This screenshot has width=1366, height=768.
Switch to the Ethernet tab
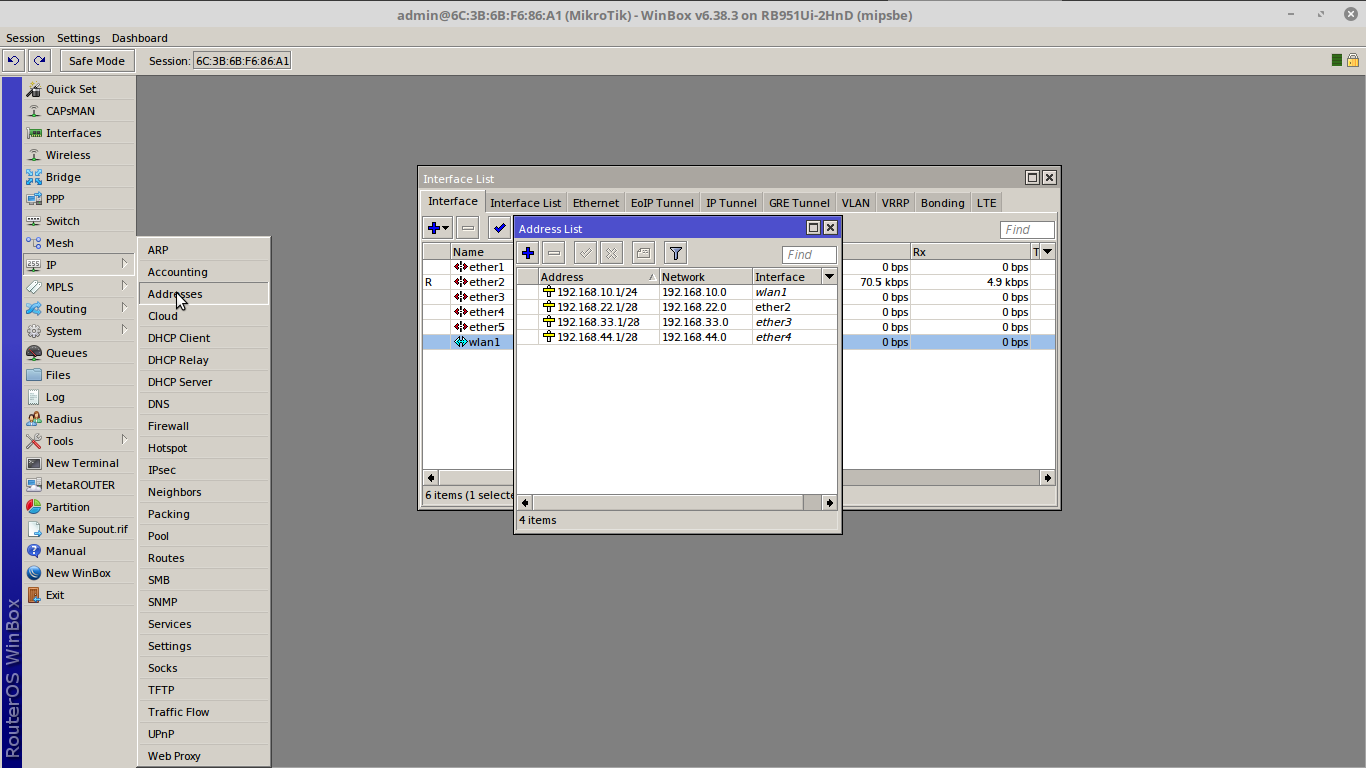click(596, 203)
